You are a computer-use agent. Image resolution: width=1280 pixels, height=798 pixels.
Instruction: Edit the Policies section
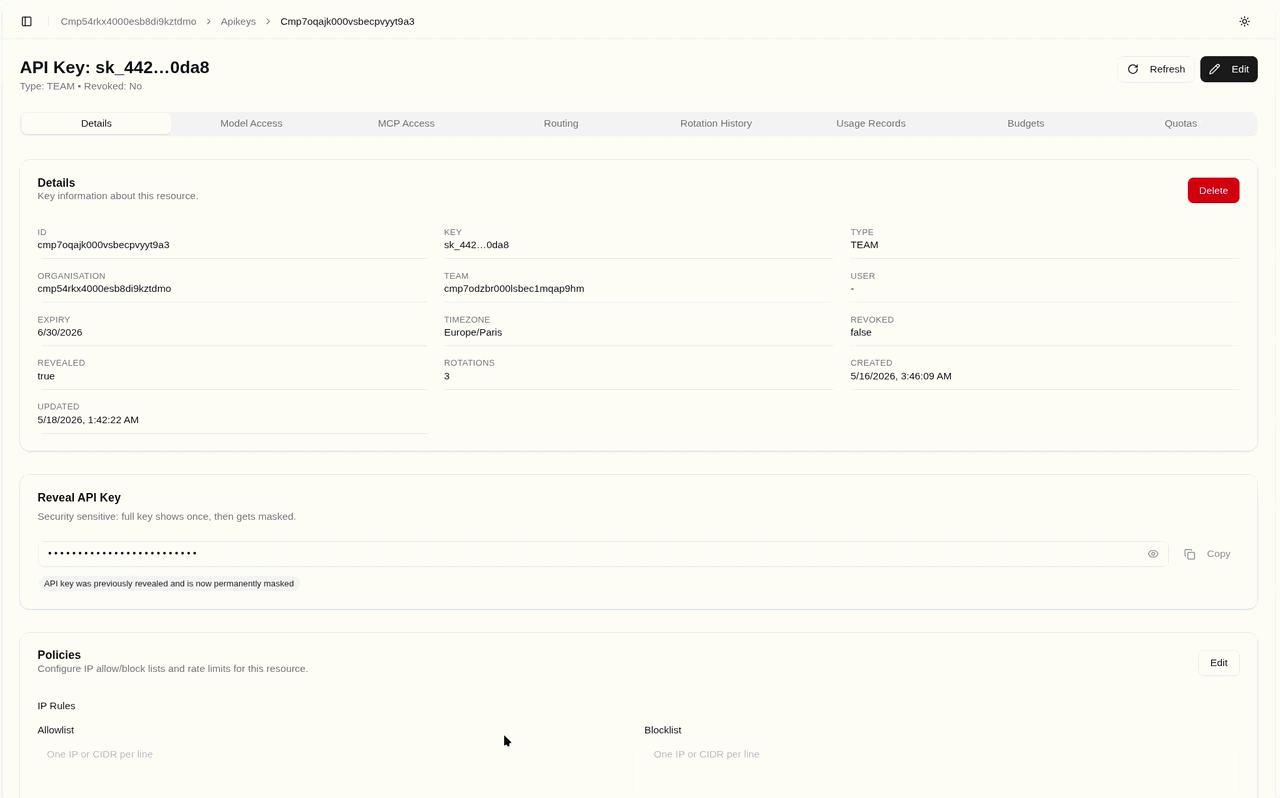click(1218, 663)
